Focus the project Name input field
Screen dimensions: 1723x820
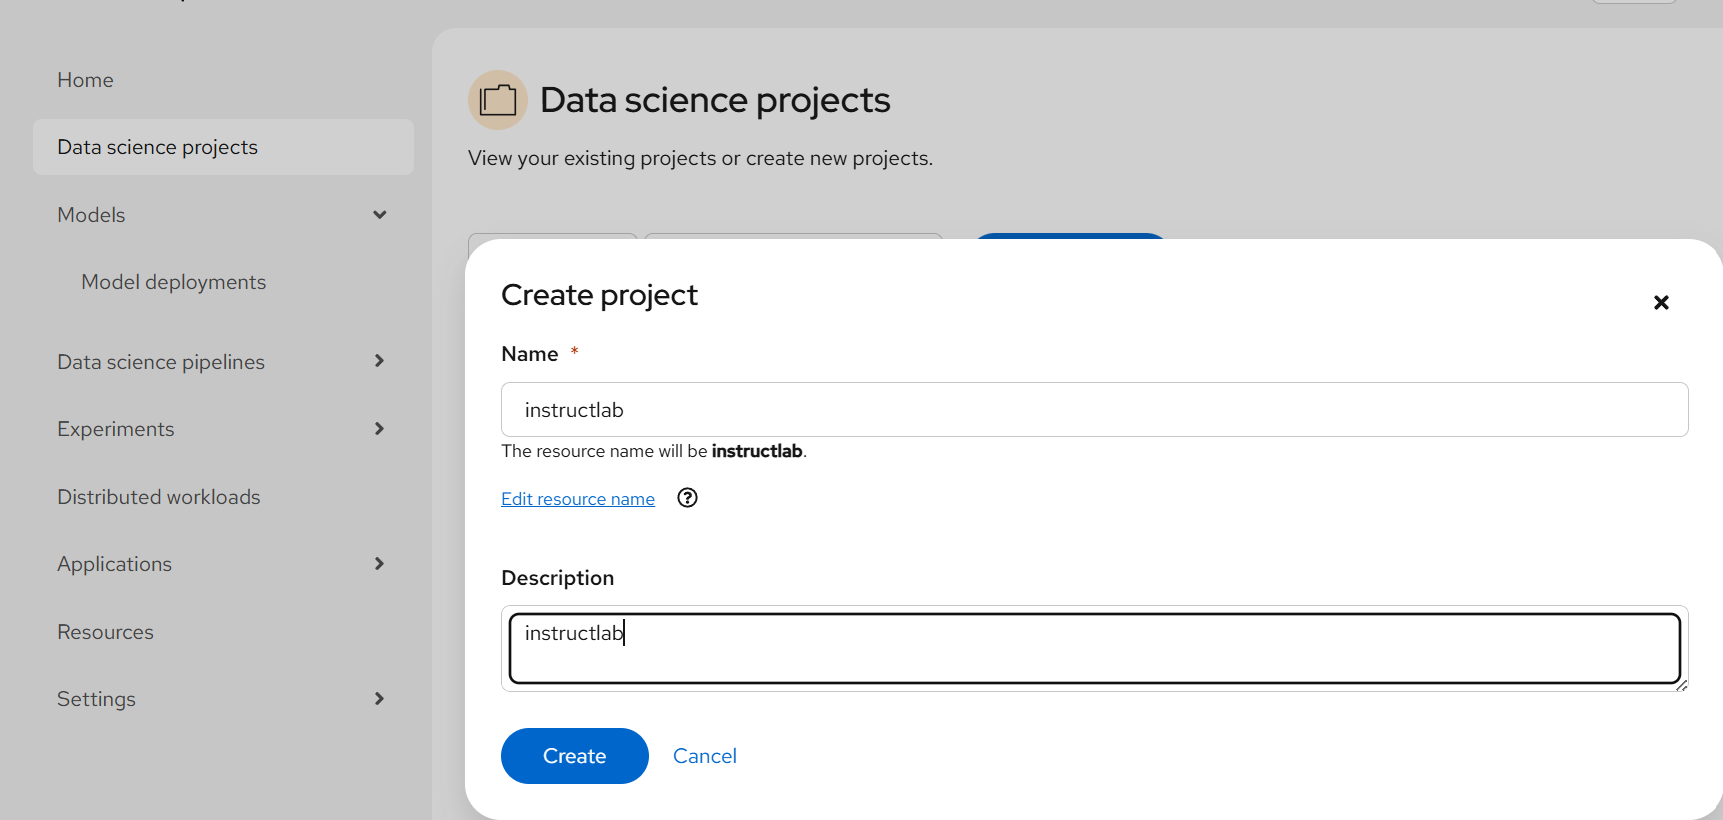coord(1094,410)
